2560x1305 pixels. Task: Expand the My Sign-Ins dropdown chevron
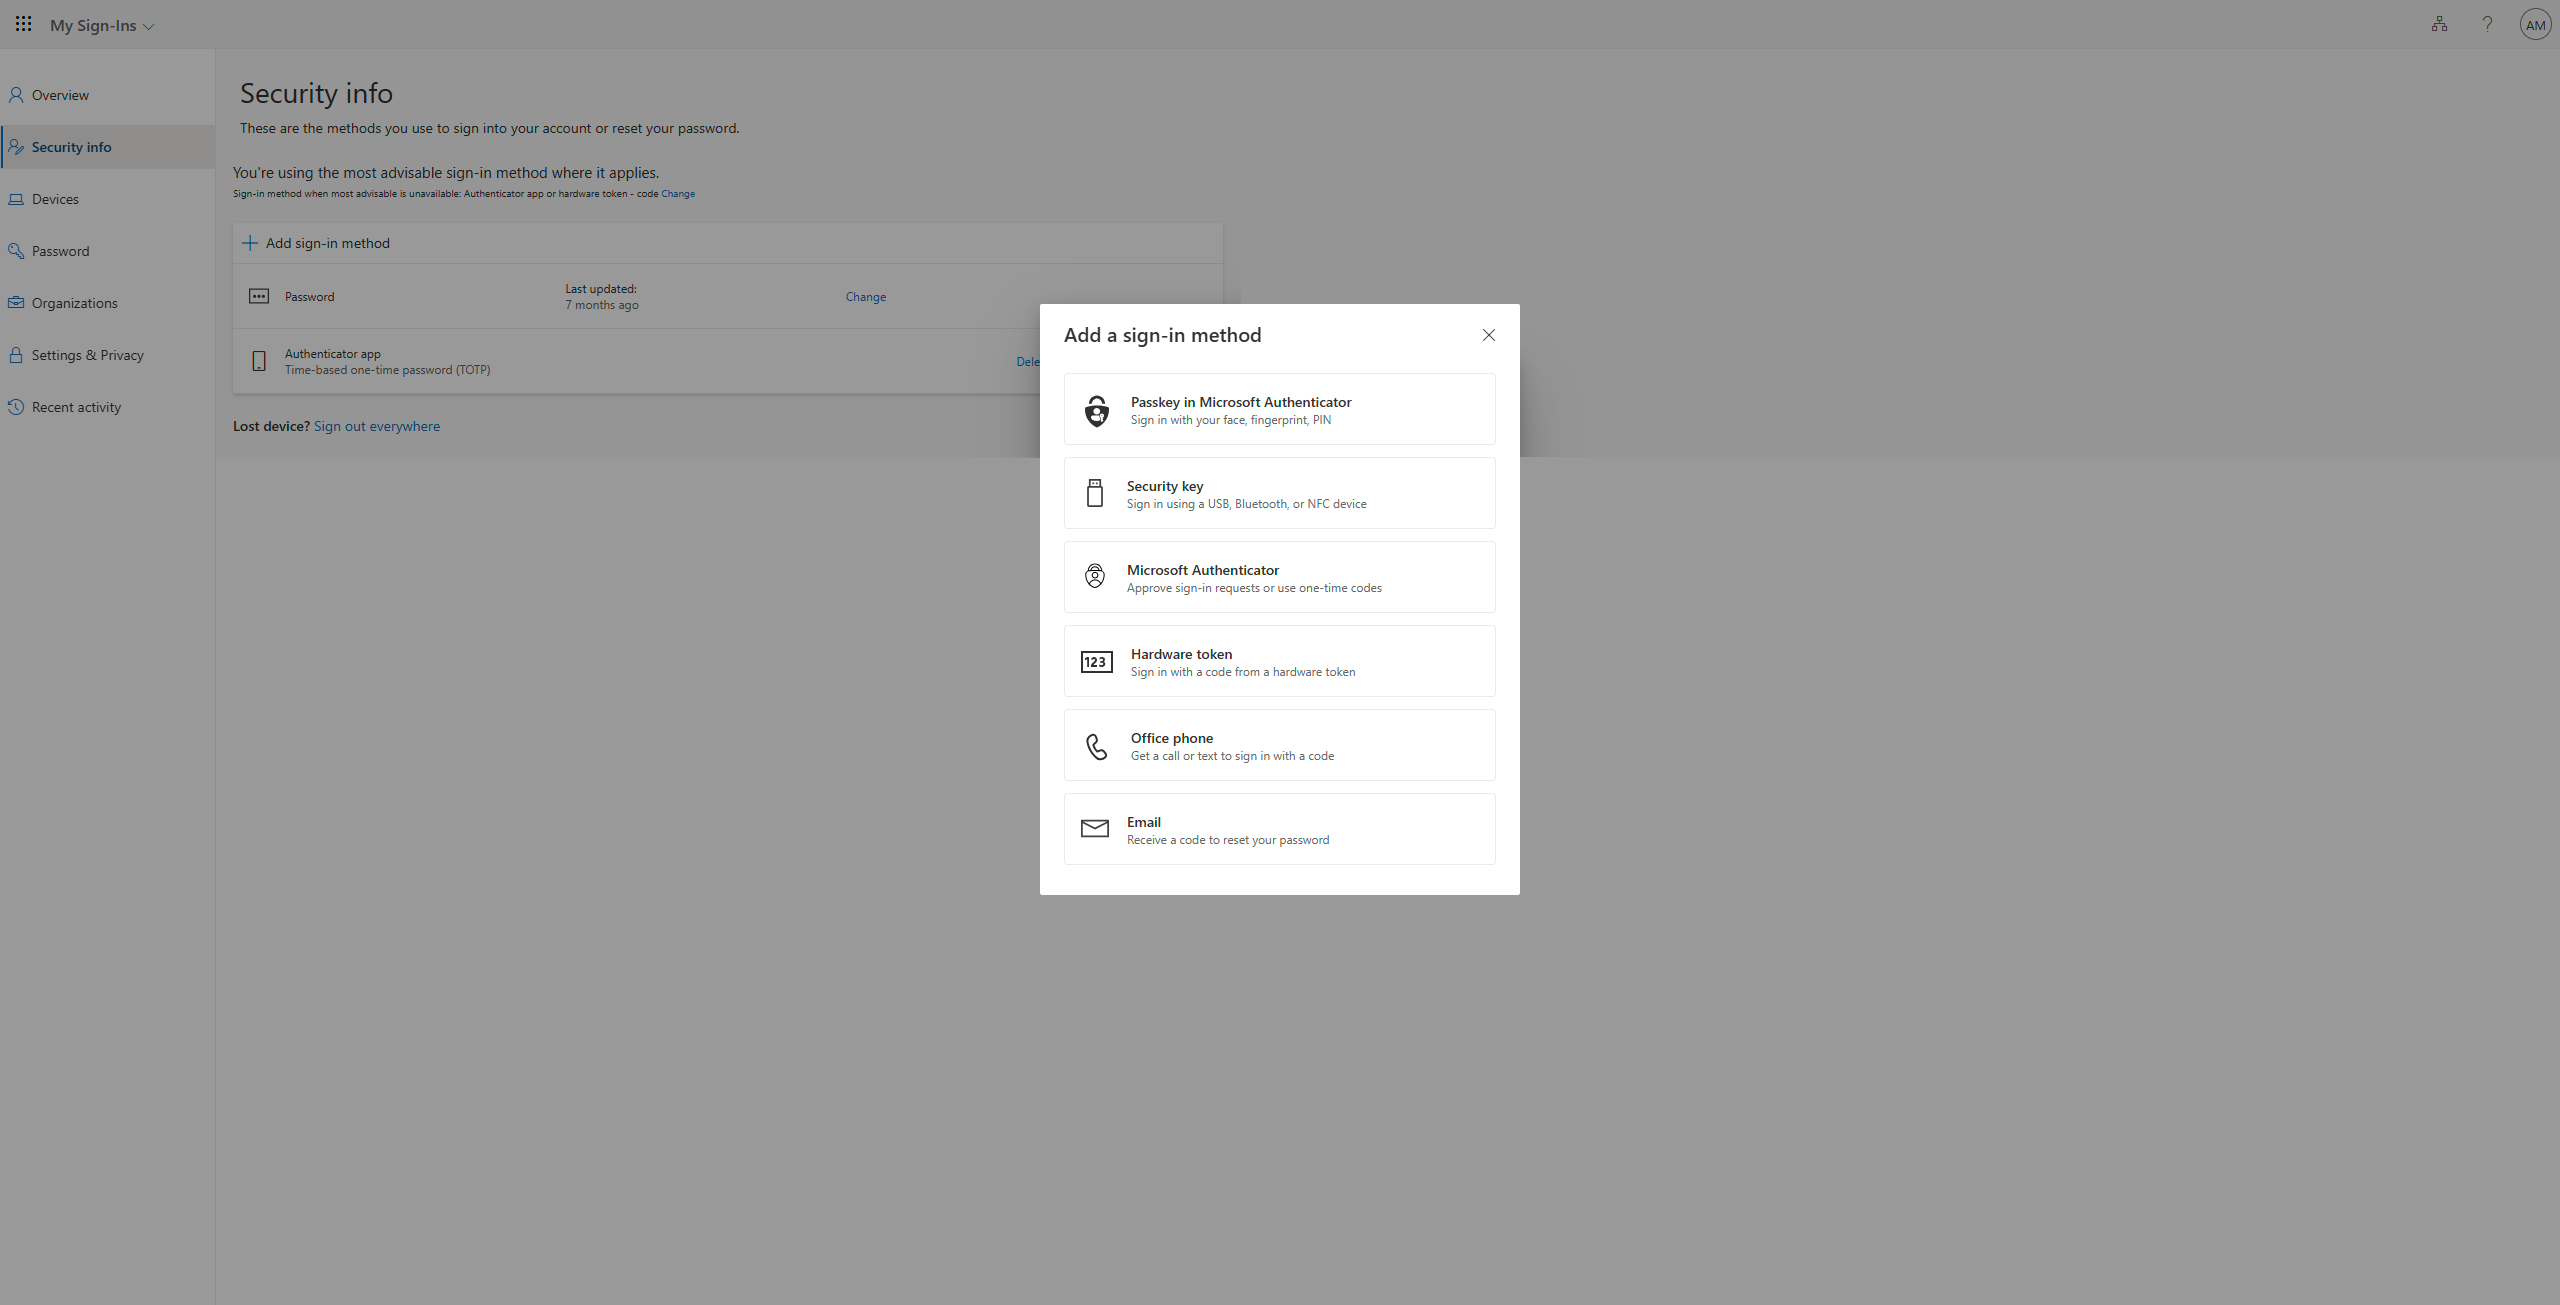click(149, 27)
